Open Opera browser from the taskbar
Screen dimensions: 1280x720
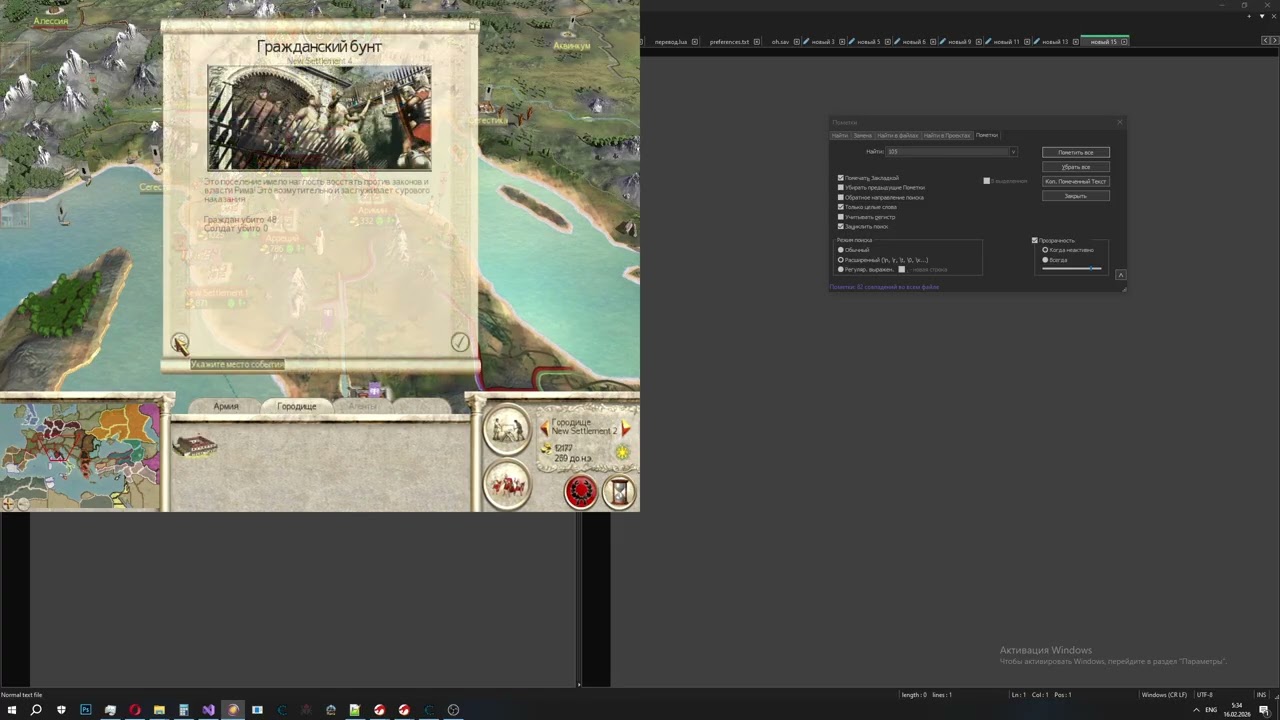pyautogui.click(x=134, y=710)
